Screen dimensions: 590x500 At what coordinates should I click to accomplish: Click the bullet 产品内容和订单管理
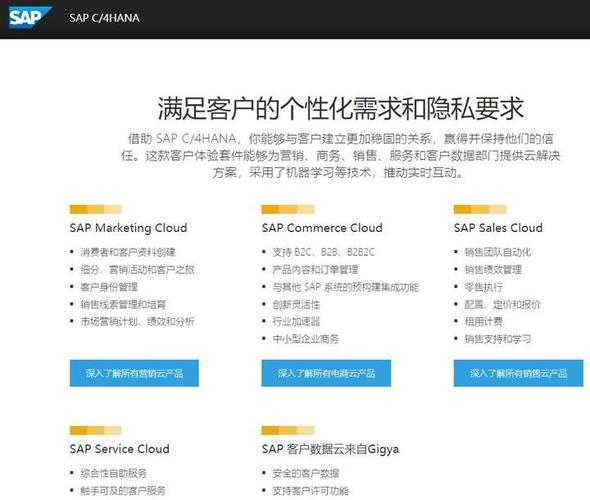pos(315,269)
